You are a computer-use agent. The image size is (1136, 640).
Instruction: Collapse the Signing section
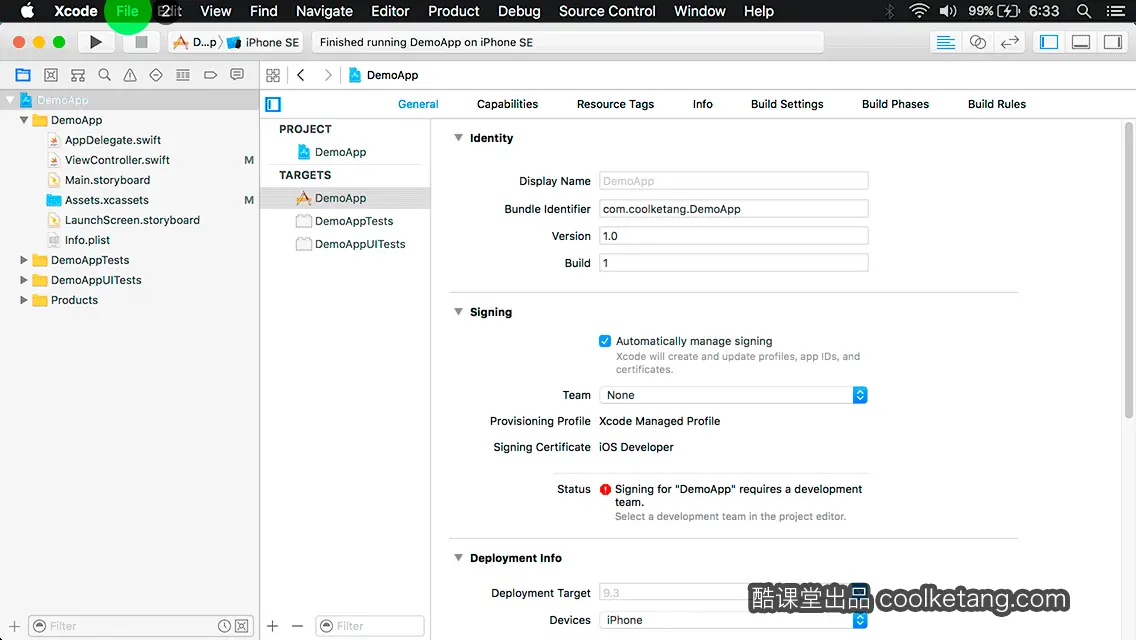click(x=458, y=312)
